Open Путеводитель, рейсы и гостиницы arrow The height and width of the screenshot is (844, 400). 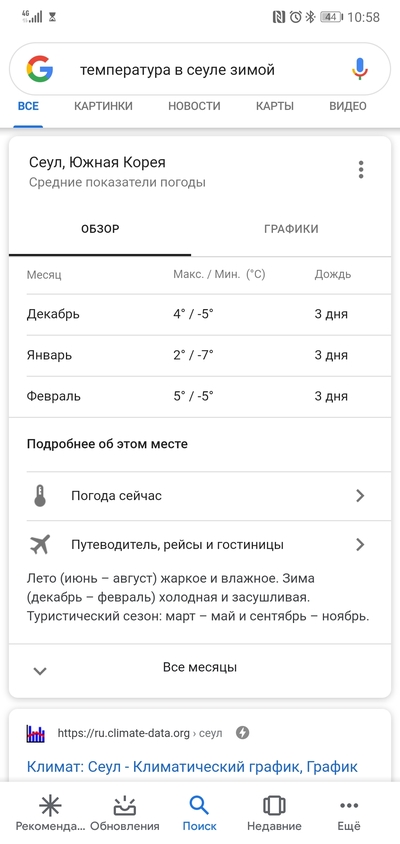tap(360, 545)
